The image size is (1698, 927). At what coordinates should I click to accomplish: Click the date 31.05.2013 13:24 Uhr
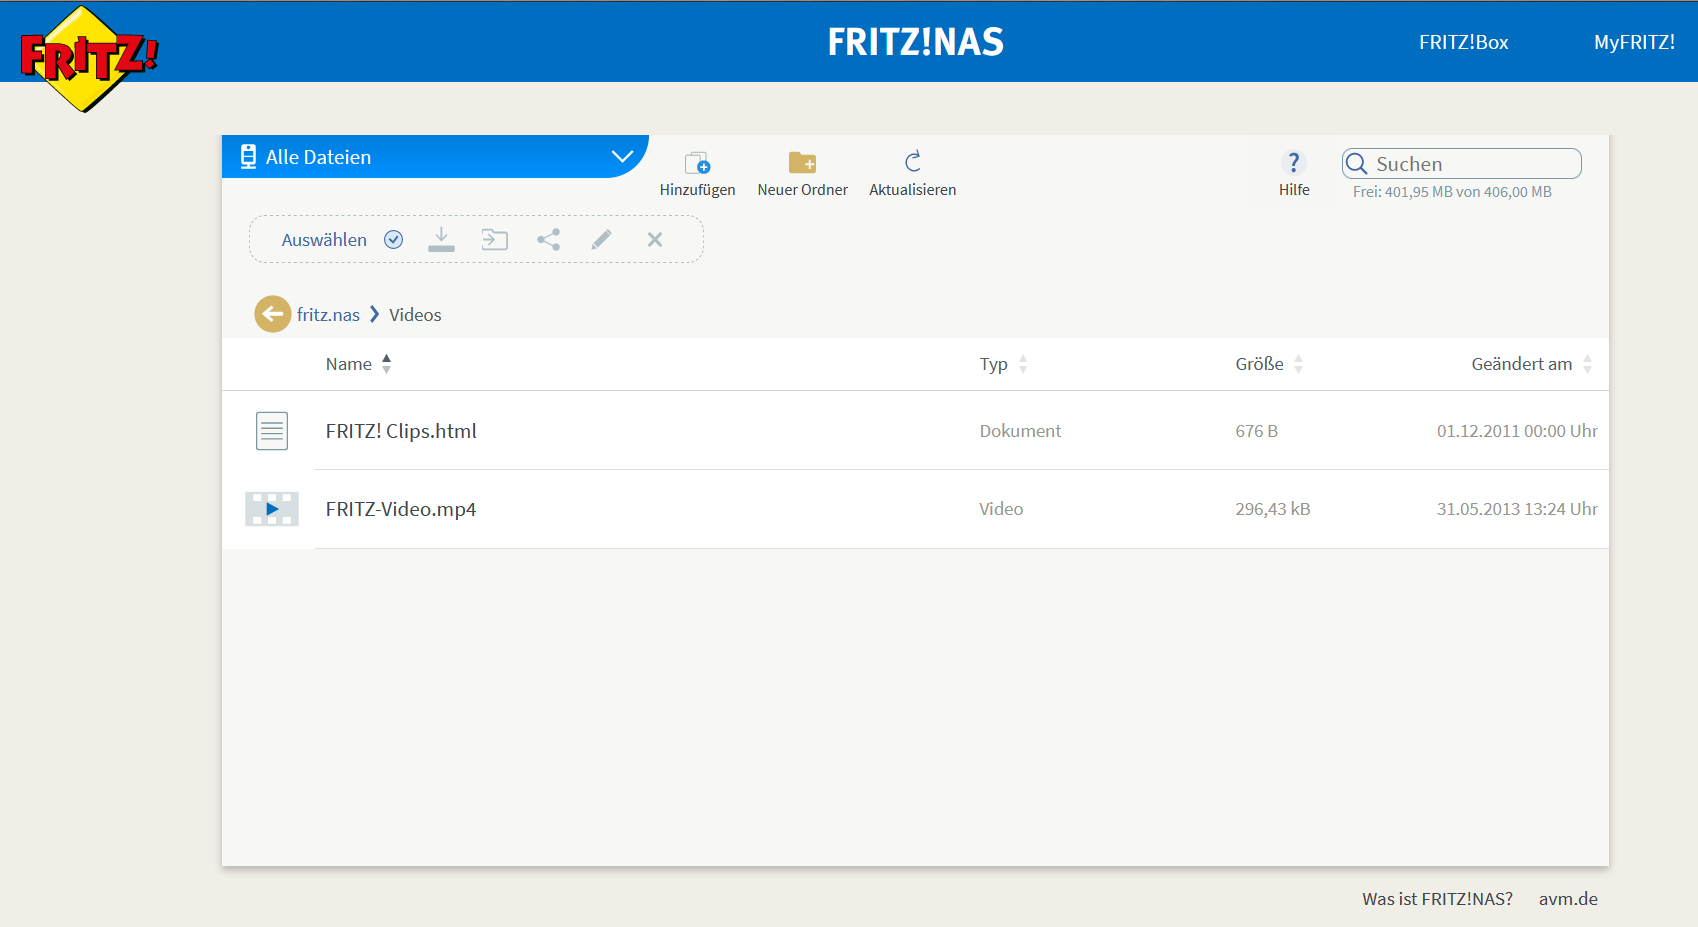(x=1517, y=509)
